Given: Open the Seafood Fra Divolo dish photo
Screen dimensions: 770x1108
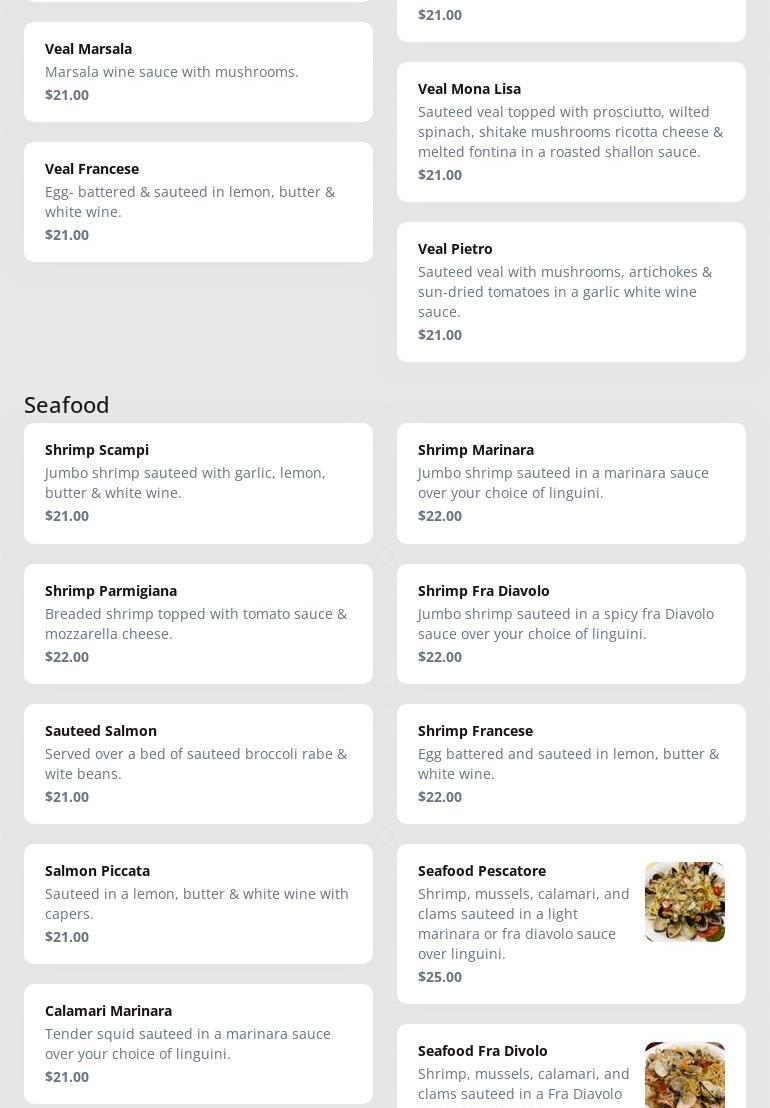Looking at the screenshot, I should (x=684, y=1075).
